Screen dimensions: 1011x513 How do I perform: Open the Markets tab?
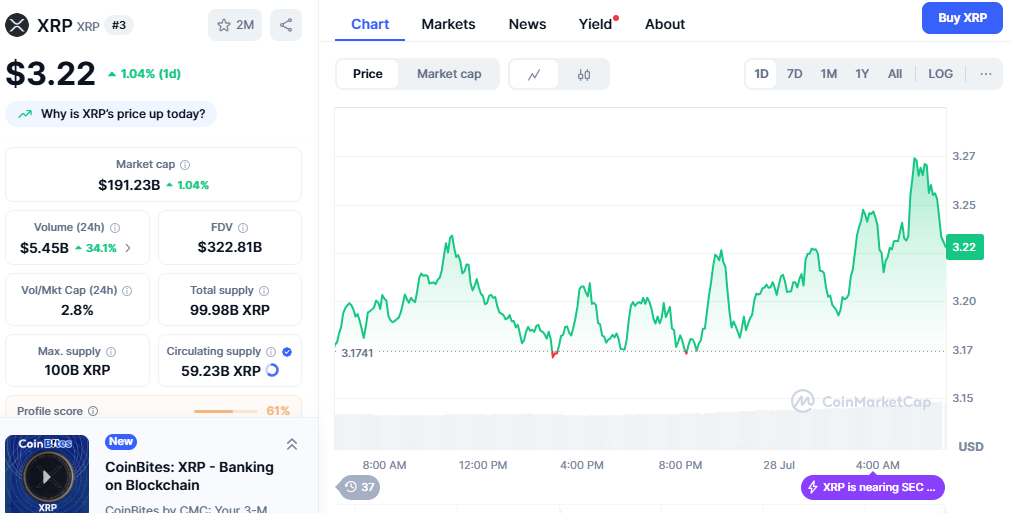click(x=448, y=24)
